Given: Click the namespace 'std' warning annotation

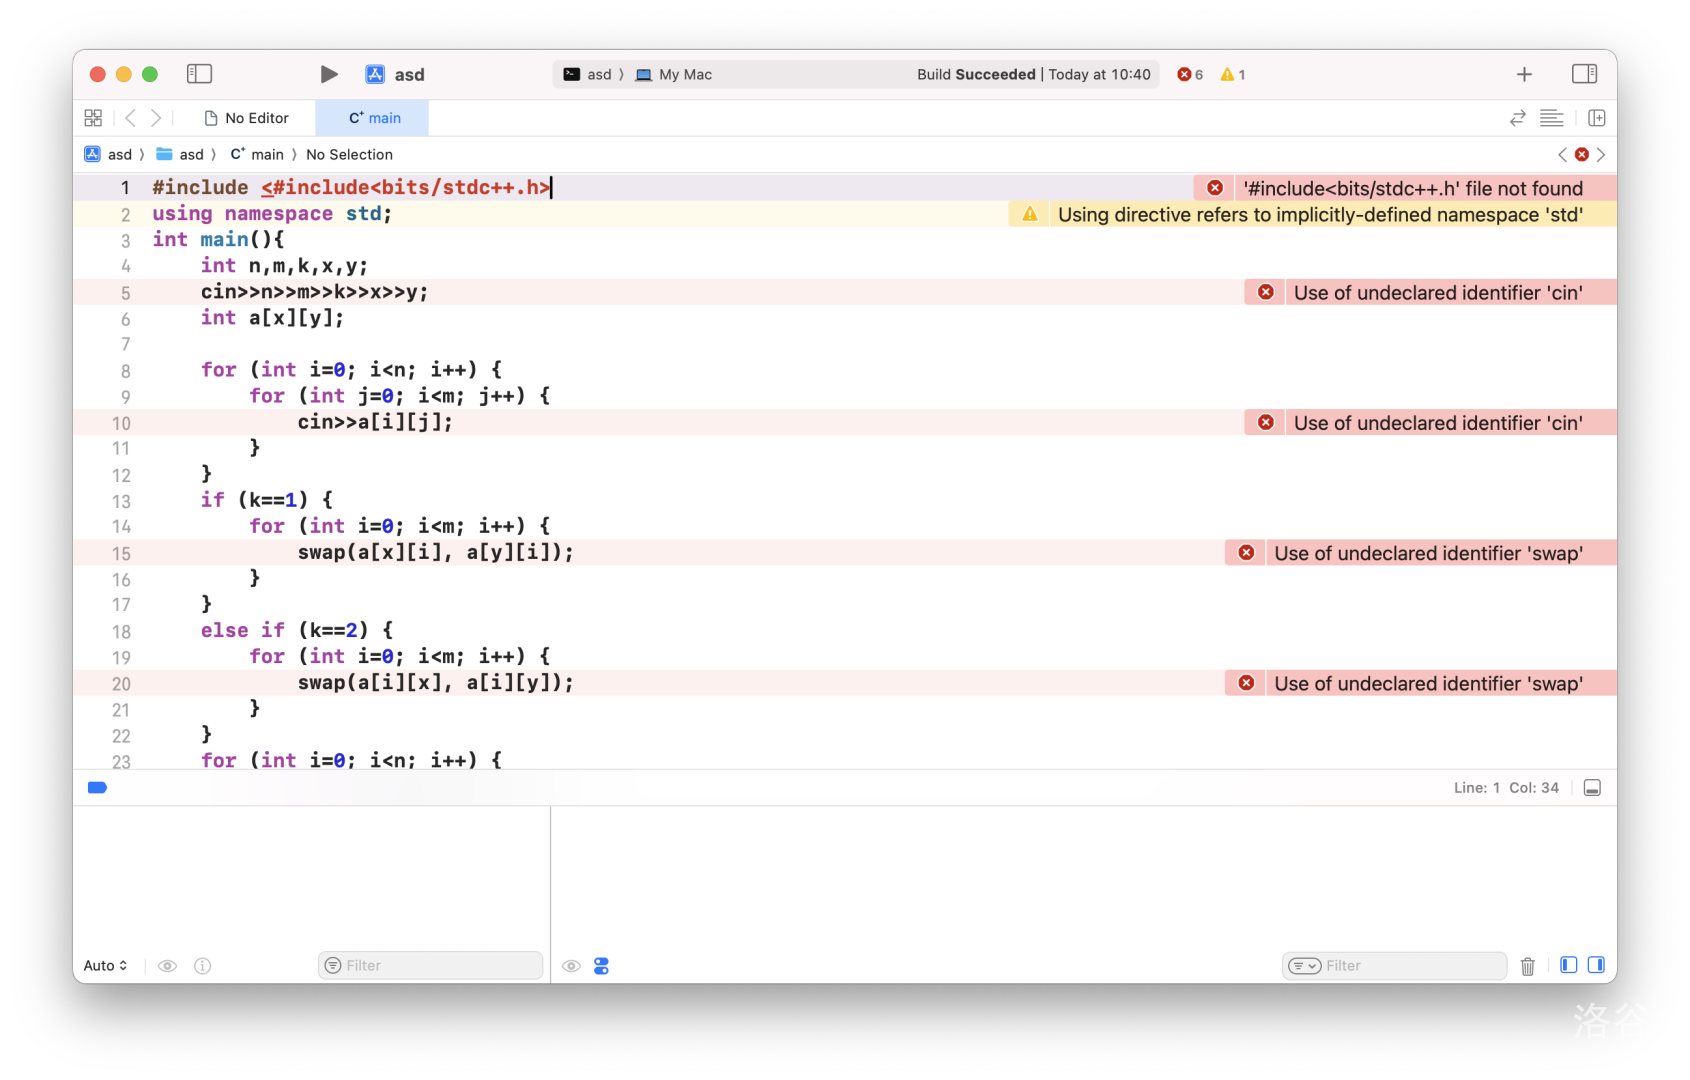Looking at the screenshot, I should pyautogui.click(x=1319, y=215).
